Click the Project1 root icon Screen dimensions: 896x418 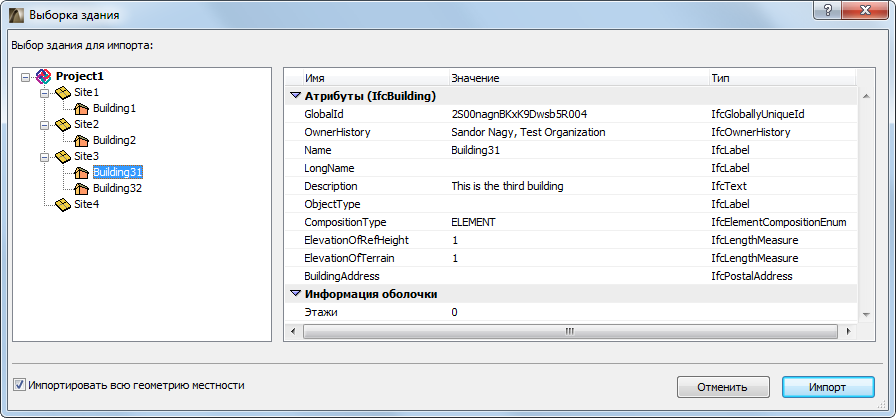click(43, 76)
